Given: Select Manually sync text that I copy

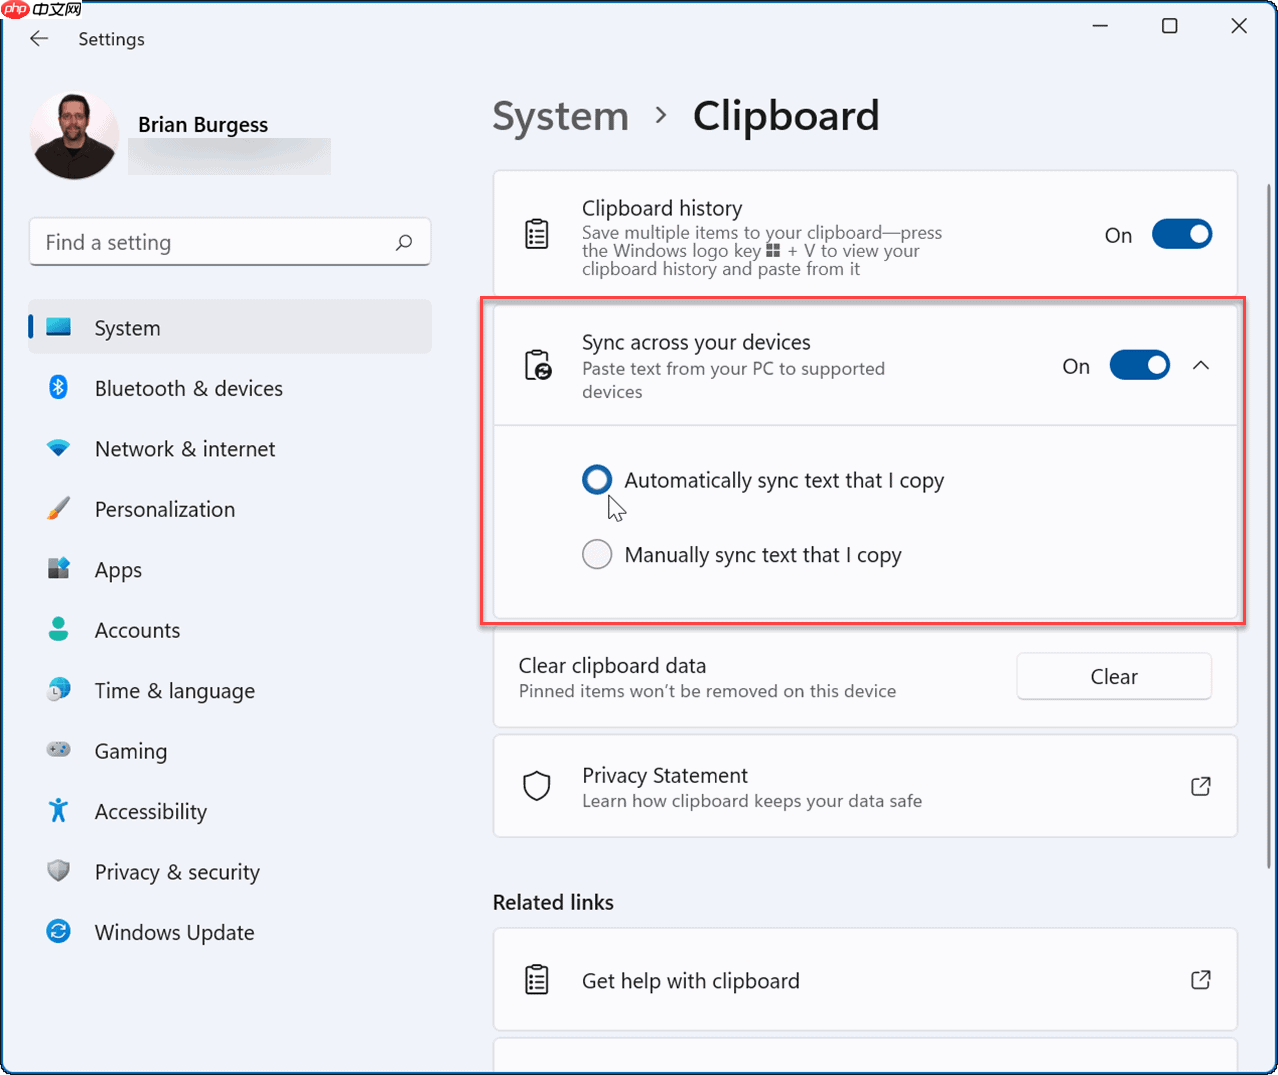Looking at the screenshot, I should (597, 554).
